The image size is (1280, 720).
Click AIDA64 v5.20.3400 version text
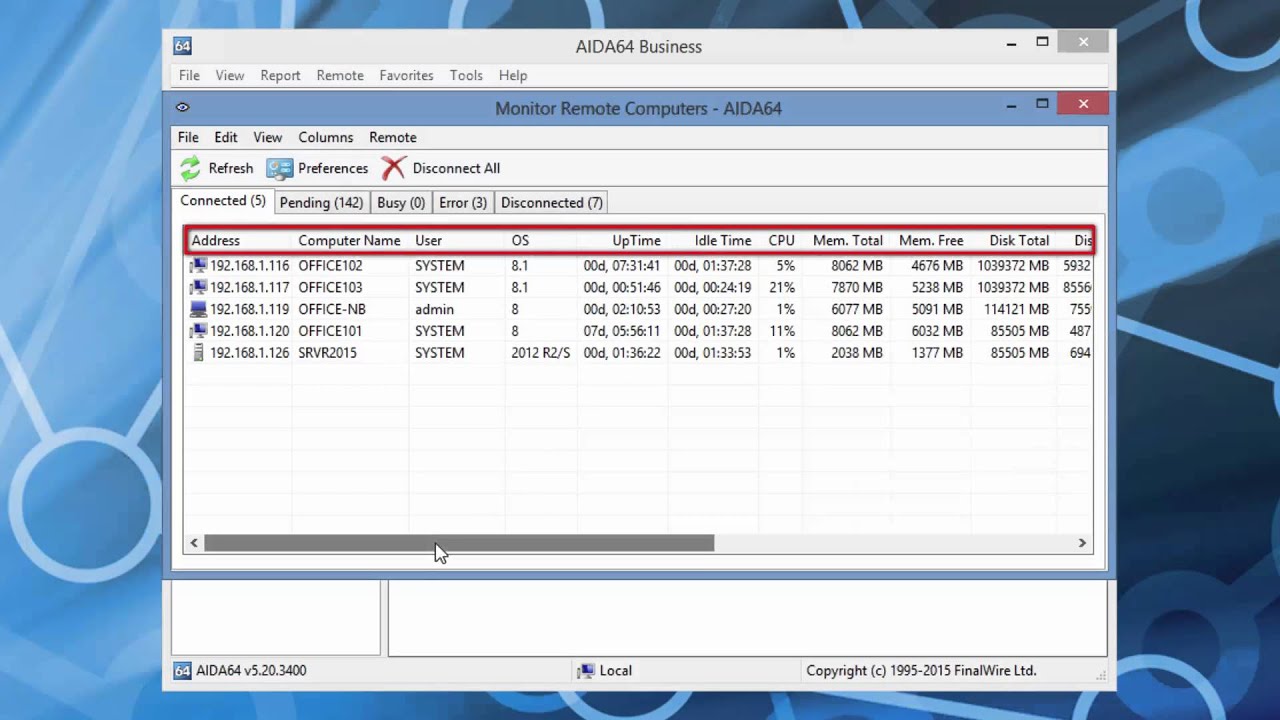point(251,671)
